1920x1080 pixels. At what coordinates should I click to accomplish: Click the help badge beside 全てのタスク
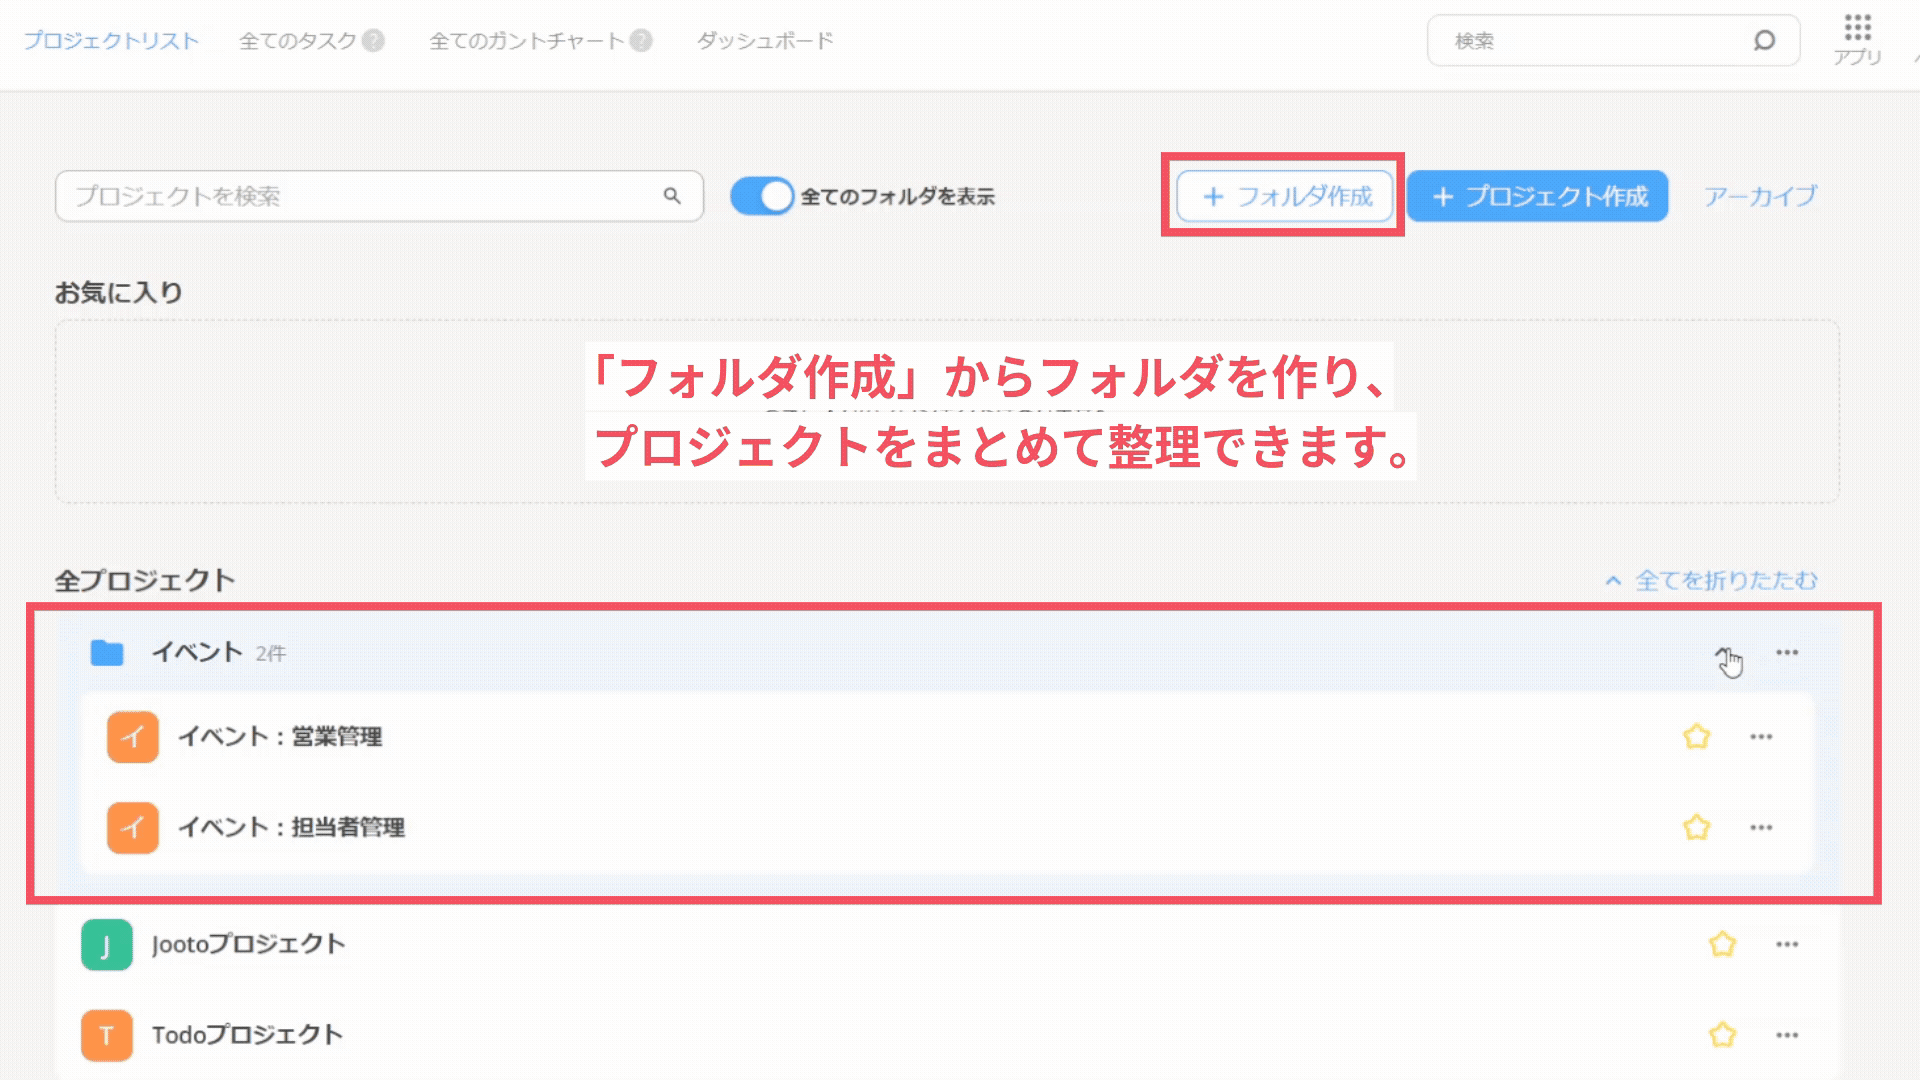click(373, 41)
